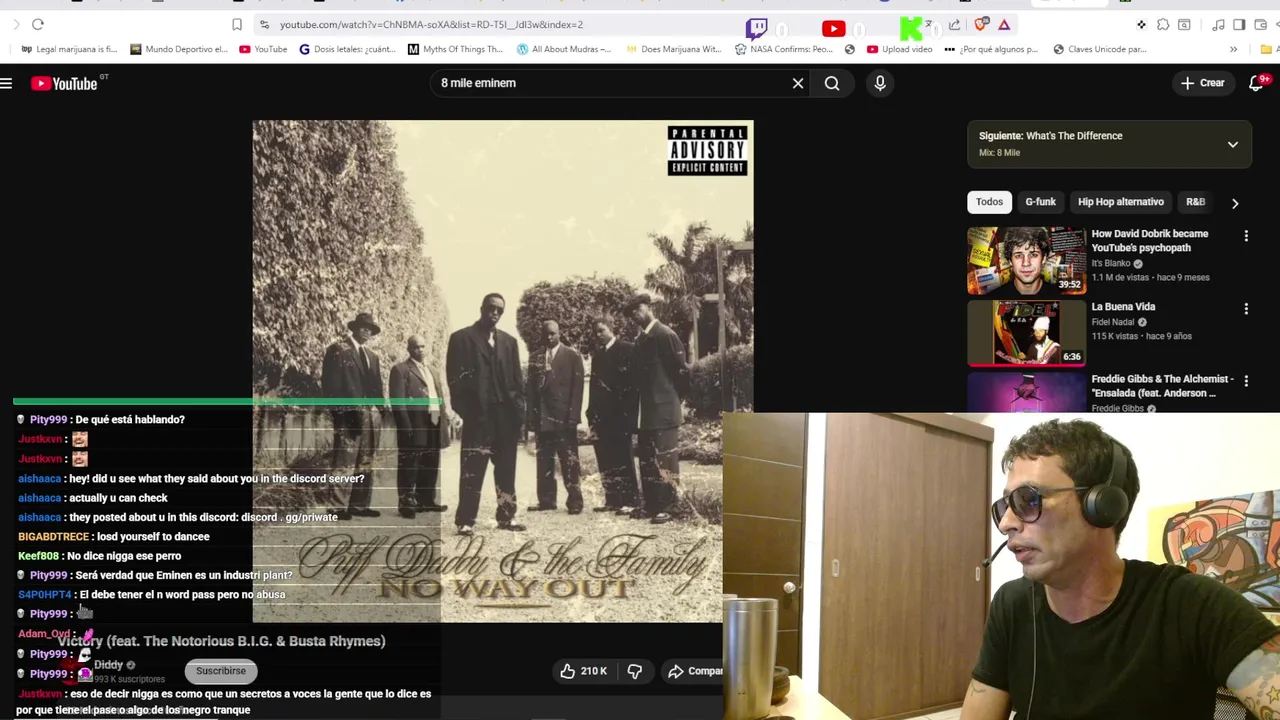The image size is (1280, 720).
Task: Start voice search with microphone icon
Action: tap(880, 83)
